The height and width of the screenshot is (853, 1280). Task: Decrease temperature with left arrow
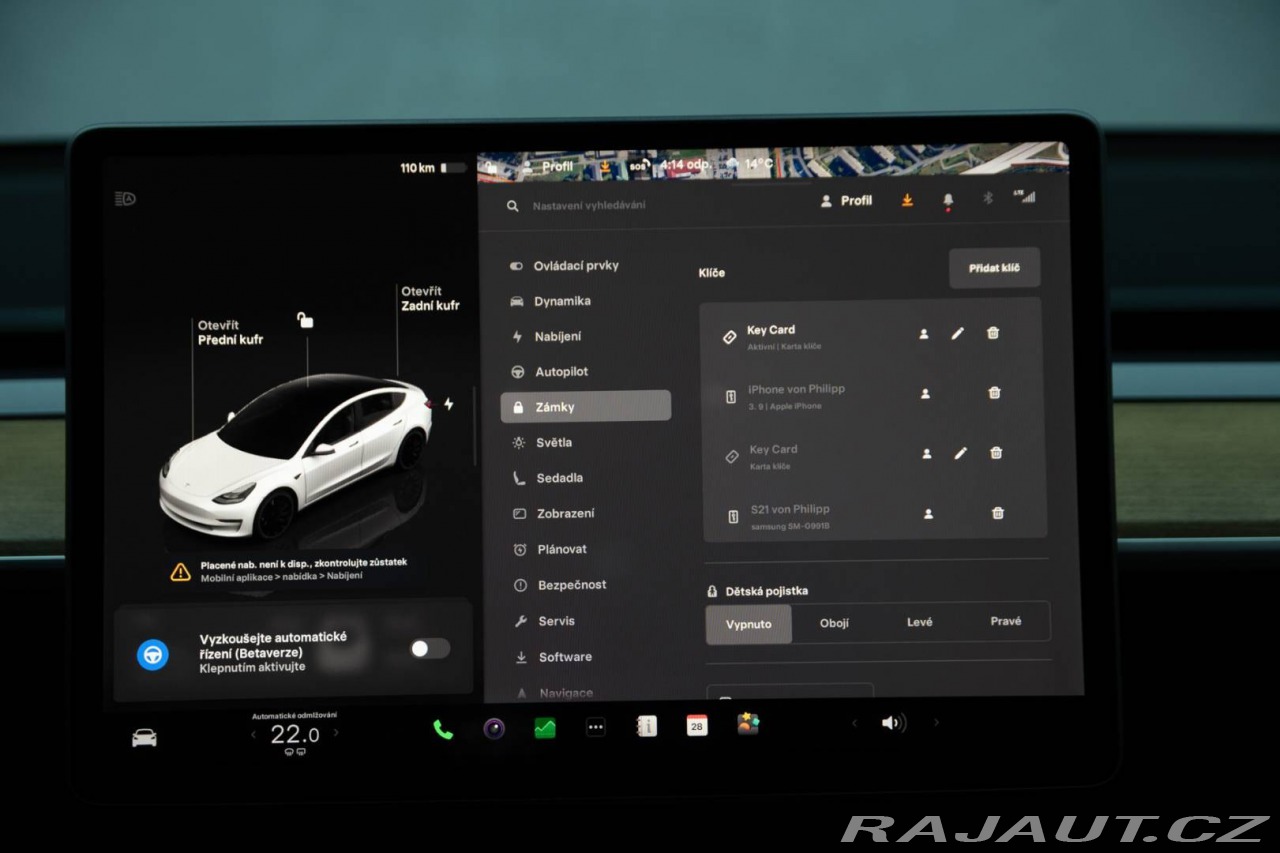(x=253, y=735)
